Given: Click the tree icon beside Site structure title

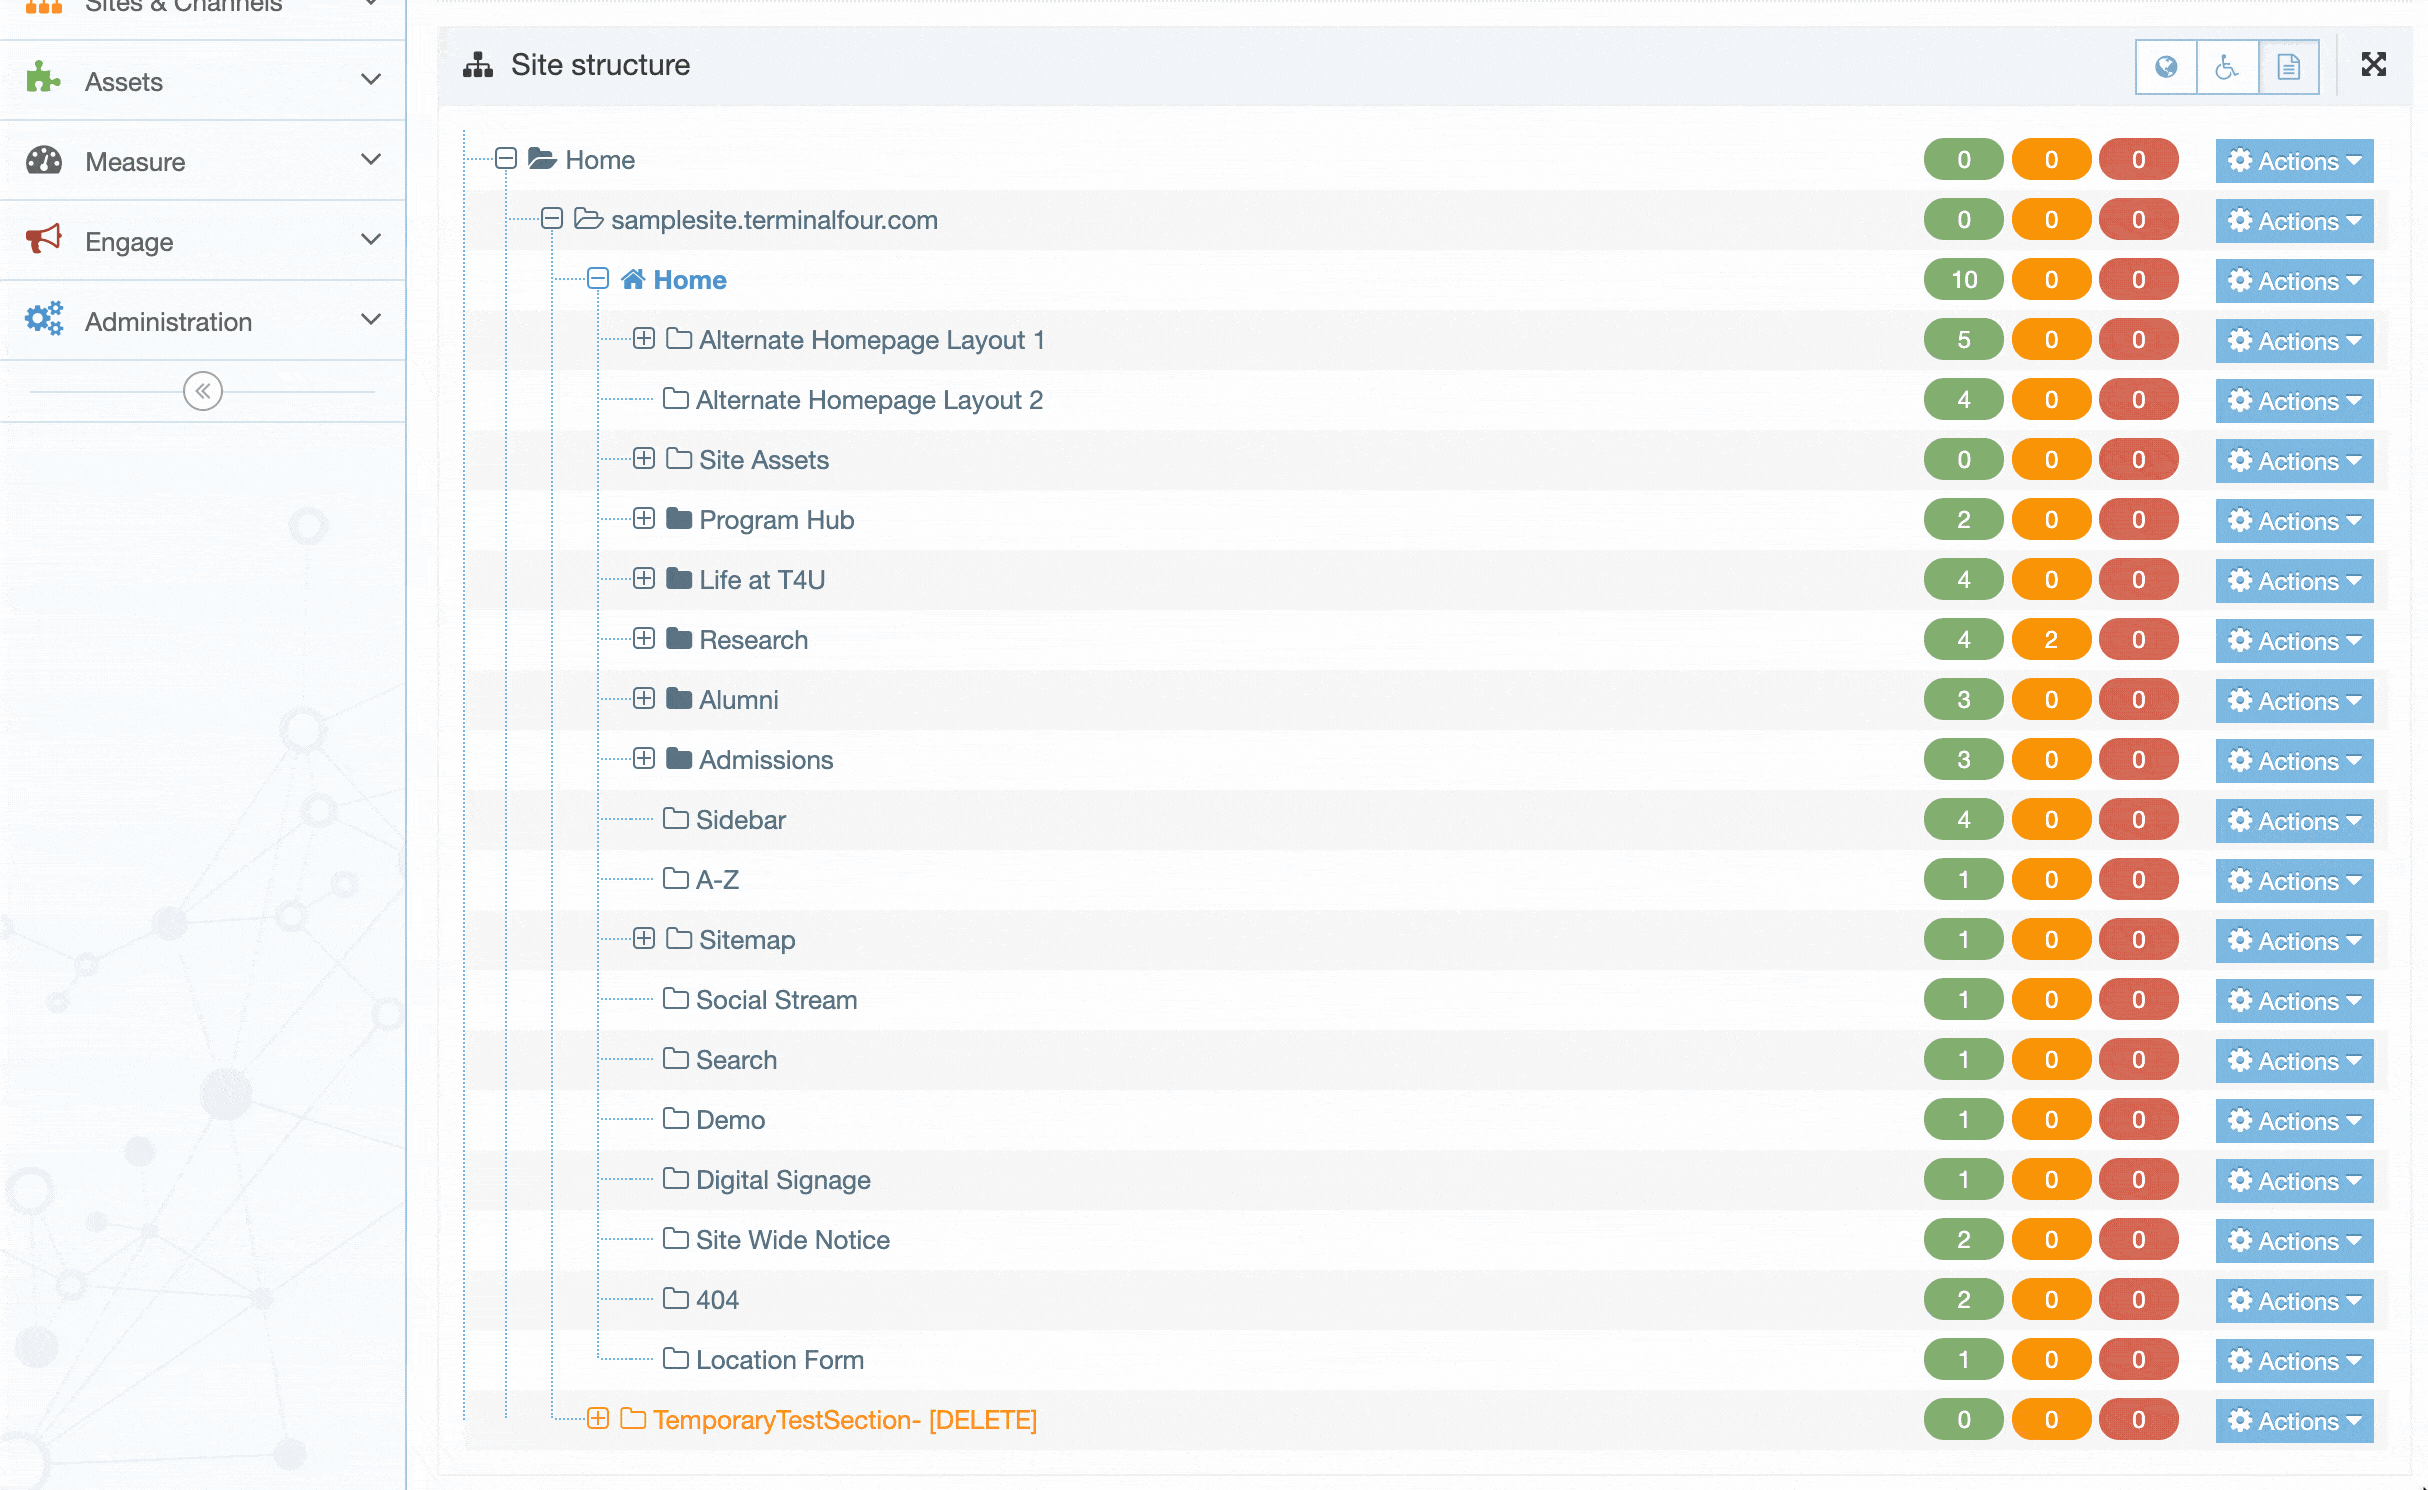Looking at the screenshot, I should [478, 64].
